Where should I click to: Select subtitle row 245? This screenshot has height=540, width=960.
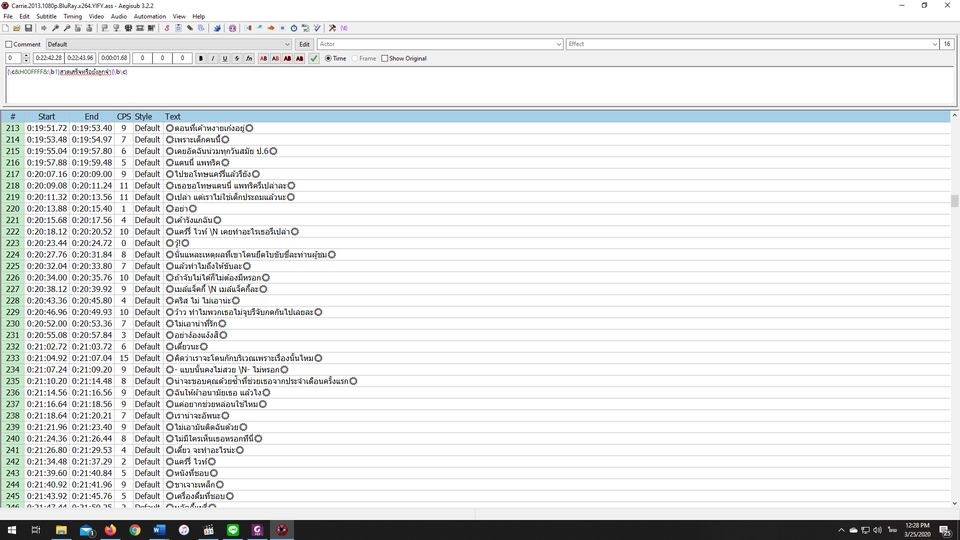point(476,496)
